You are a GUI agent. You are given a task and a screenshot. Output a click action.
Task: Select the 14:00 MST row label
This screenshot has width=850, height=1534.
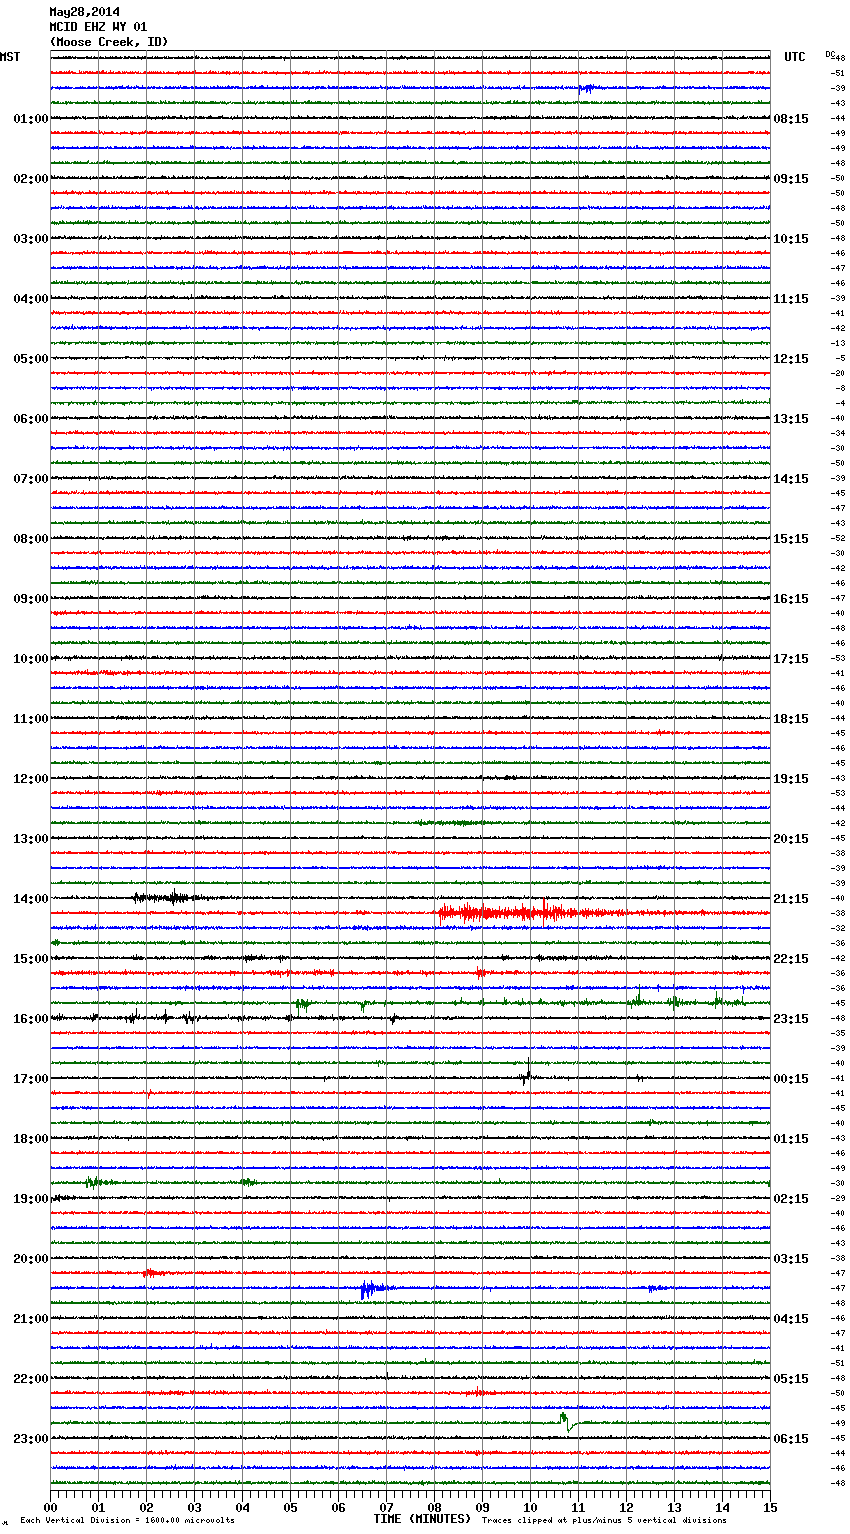pos(30,899)
